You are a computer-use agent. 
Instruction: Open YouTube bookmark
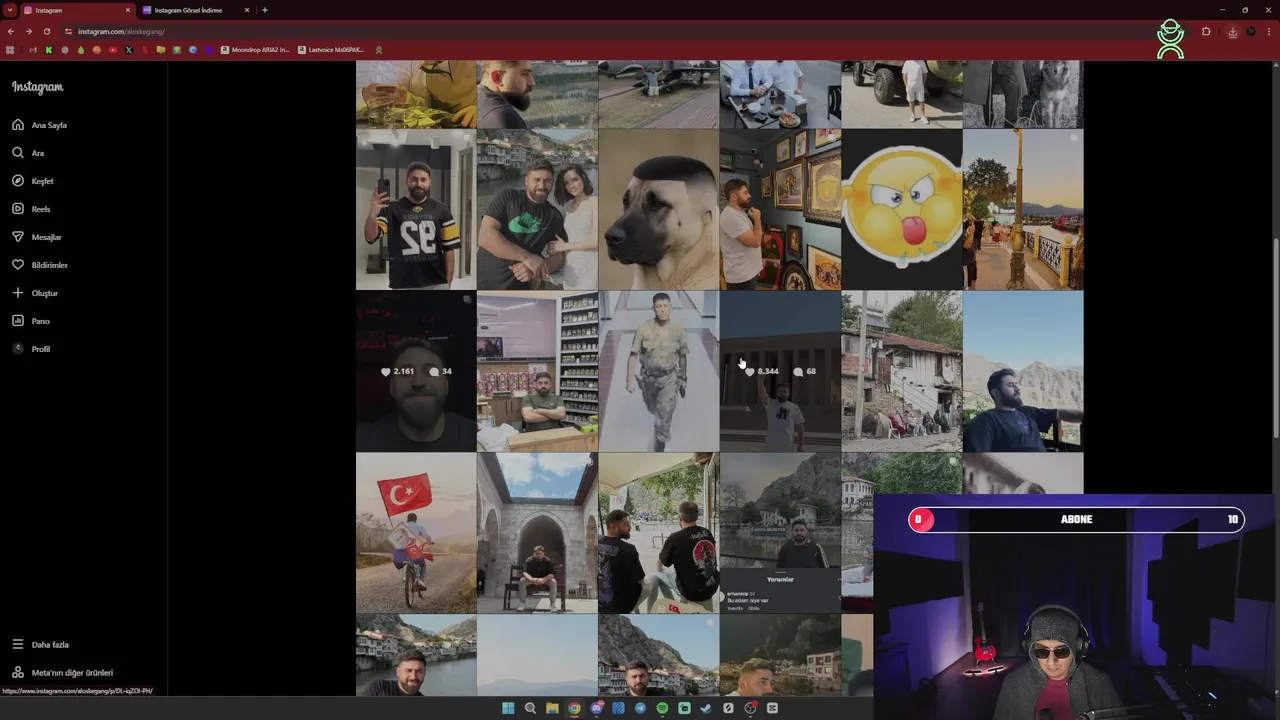(113, 50)
